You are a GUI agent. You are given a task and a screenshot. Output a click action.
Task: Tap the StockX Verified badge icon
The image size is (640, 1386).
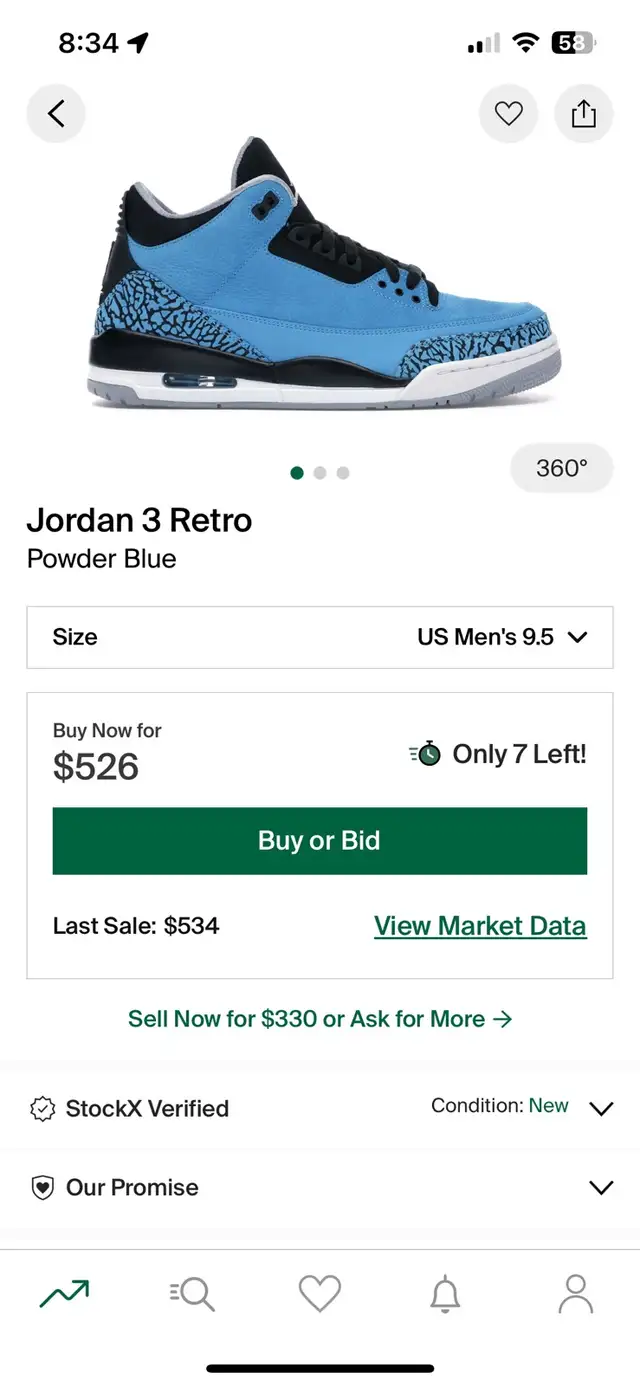[x=42, y=1109]
